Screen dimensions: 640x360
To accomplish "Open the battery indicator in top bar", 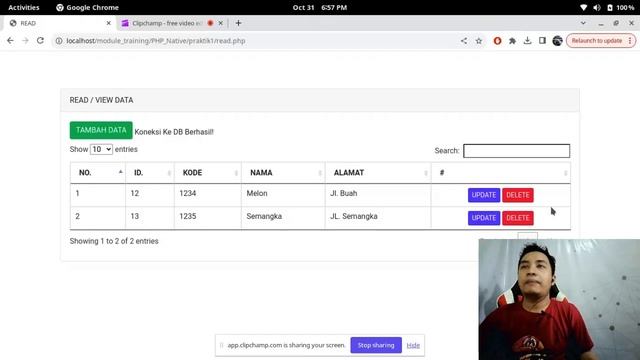I will point(620,7).
